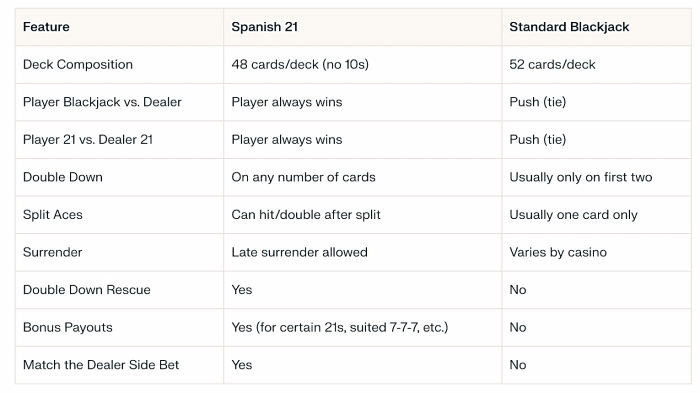
Task: Select the Spanish 21 column header
Action: (x=264, y=27)
